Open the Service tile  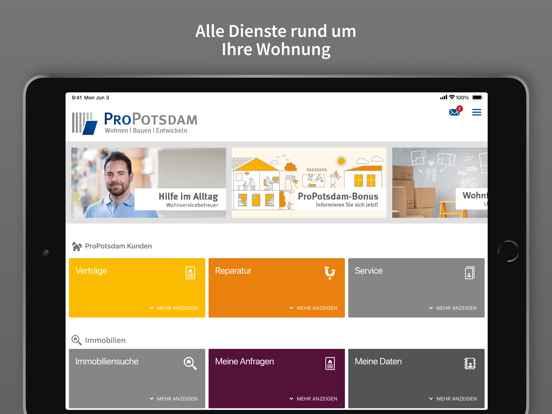(x=416, y=288)
